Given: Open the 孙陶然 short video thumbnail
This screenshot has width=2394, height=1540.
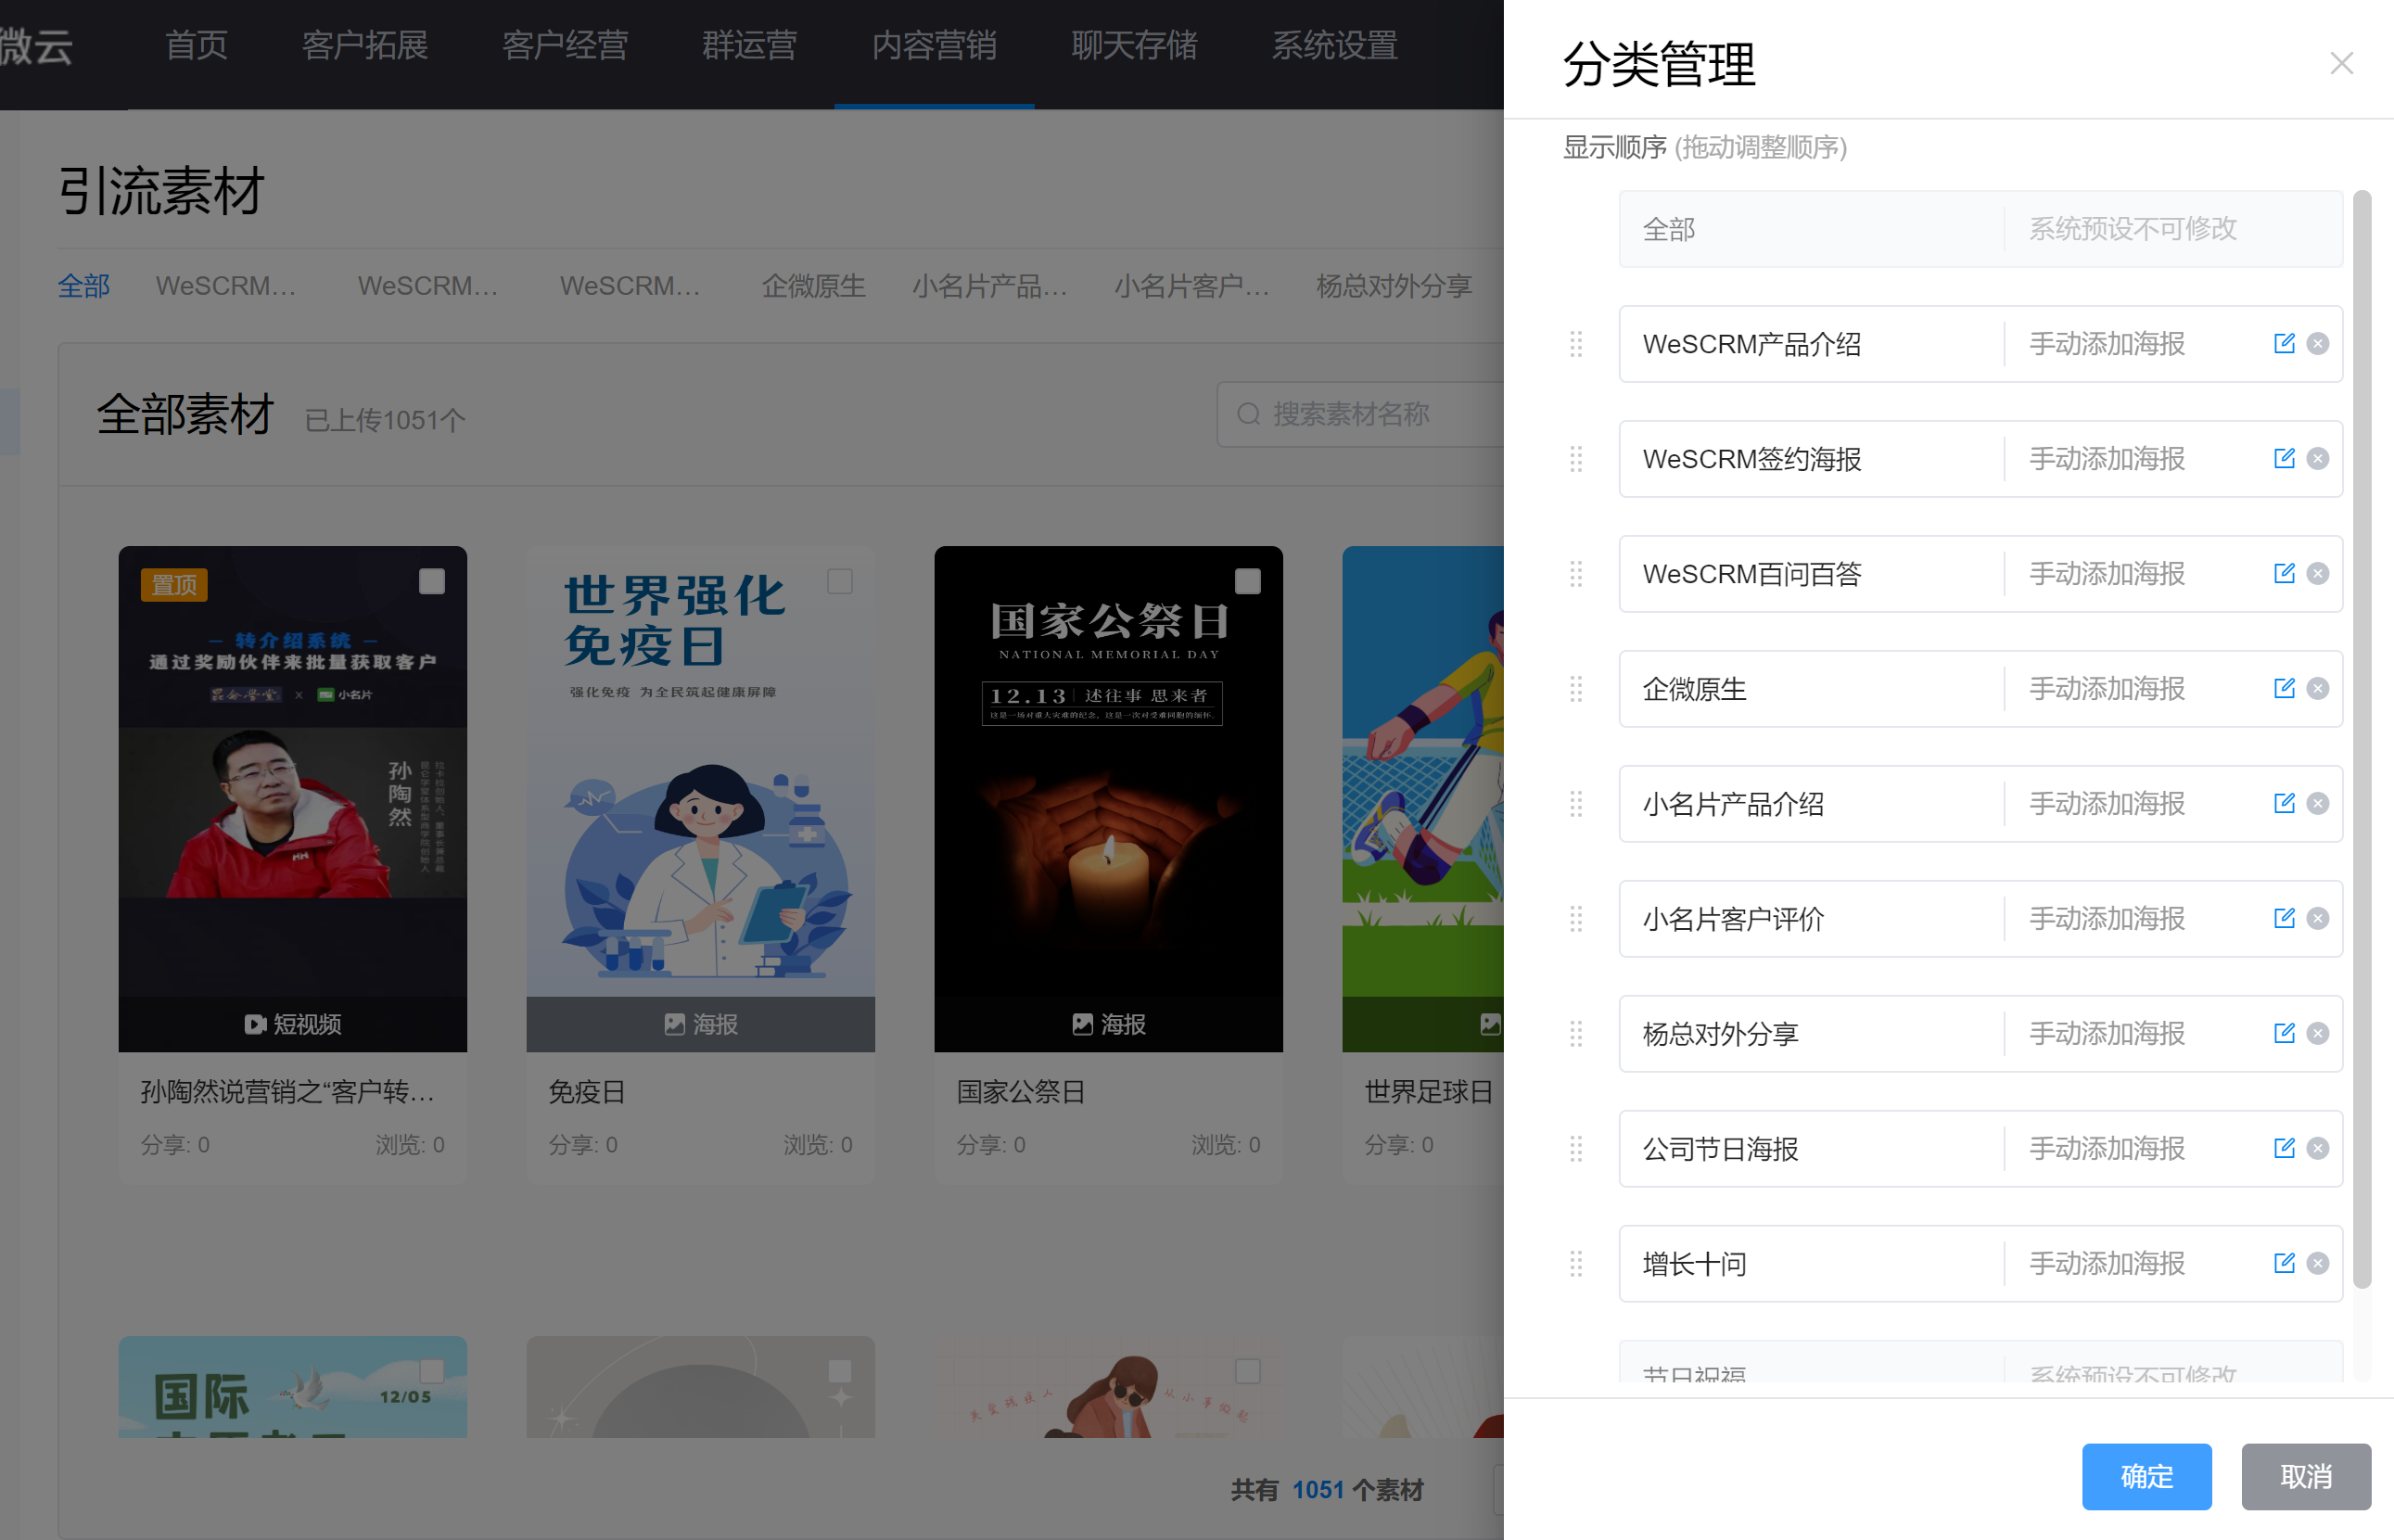Looking at the screenshot, I should [x=292, y=798].
